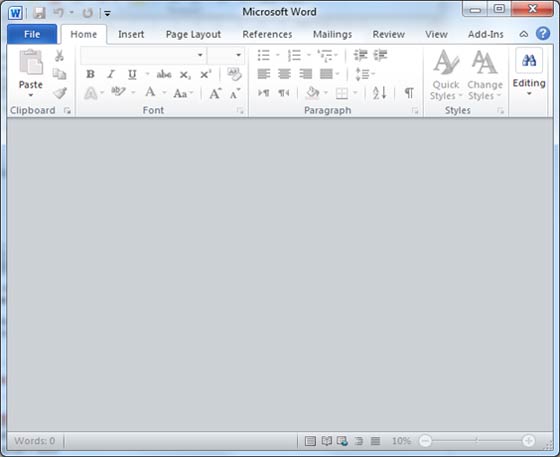Switch to the Insert tab
The height and width of the screenshot is (457, 560).
click(x=131, y=34)
